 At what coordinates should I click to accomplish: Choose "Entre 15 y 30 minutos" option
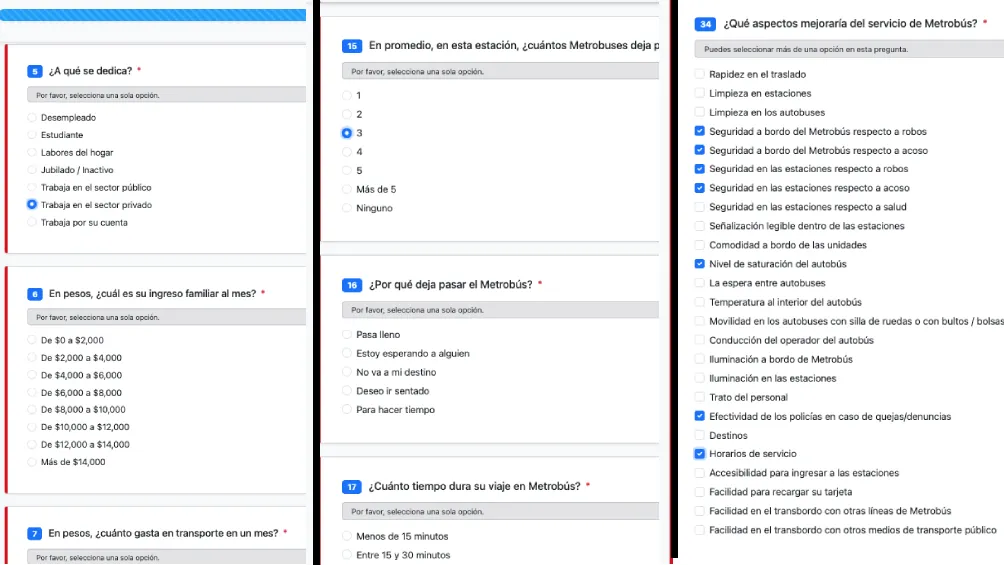347,556
